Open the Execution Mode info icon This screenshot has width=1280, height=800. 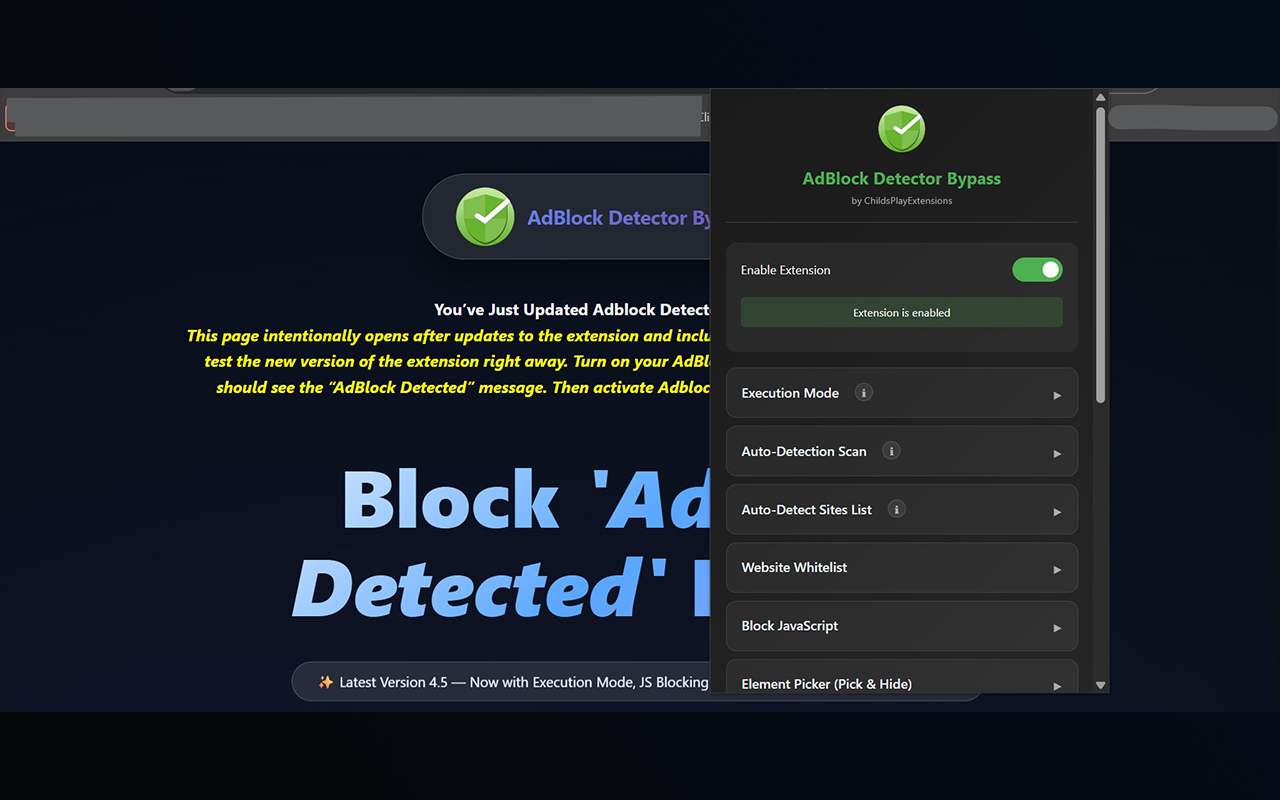click(864, 392)
